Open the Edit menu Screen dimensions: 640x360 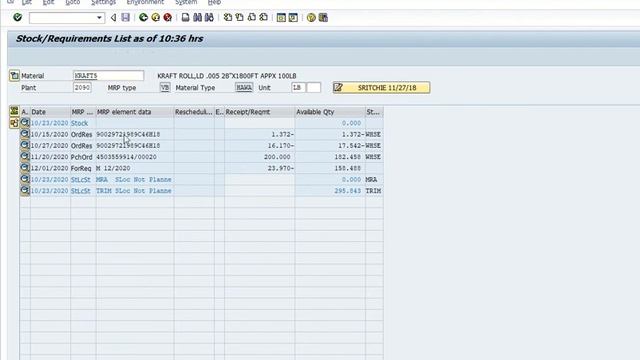click(x=48, y=2)
